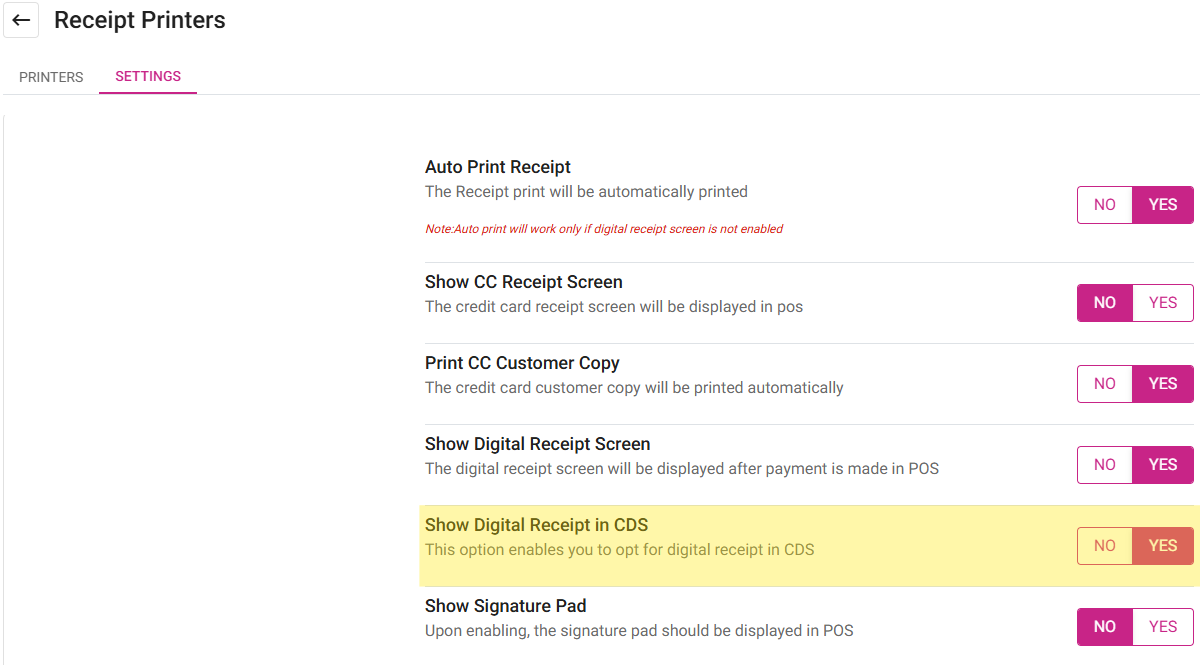Click the red auto print note text
This screenshot has width=1200, height=665.
[604, 229]
